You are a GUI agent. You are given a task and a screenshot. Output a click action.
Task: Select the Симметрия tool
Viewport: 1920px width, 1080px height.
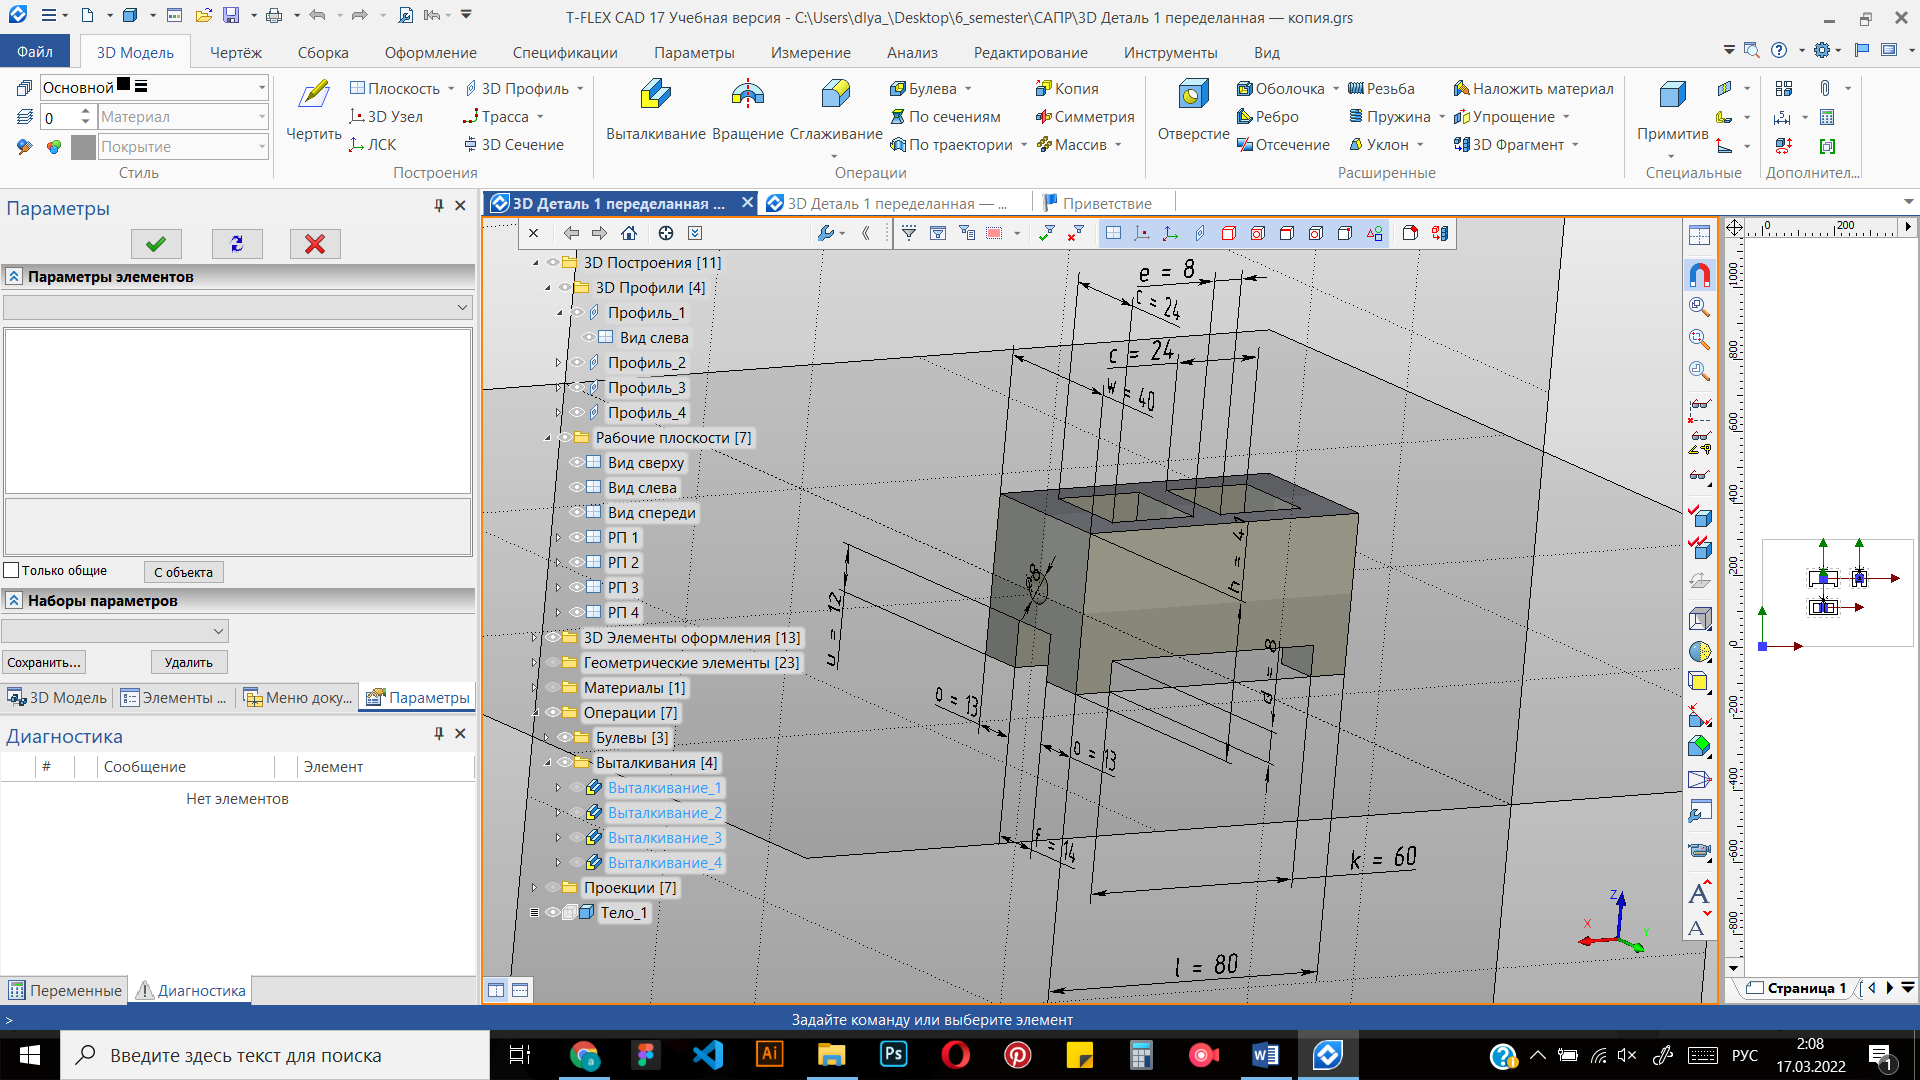[x=1085, y=117]
